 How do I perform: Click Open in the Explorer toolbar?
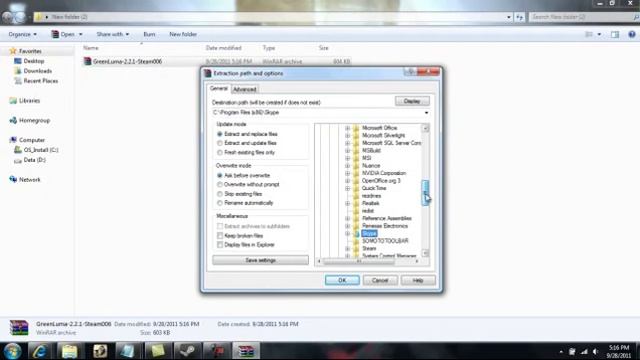pyautogui.click(x=67, y=34)
